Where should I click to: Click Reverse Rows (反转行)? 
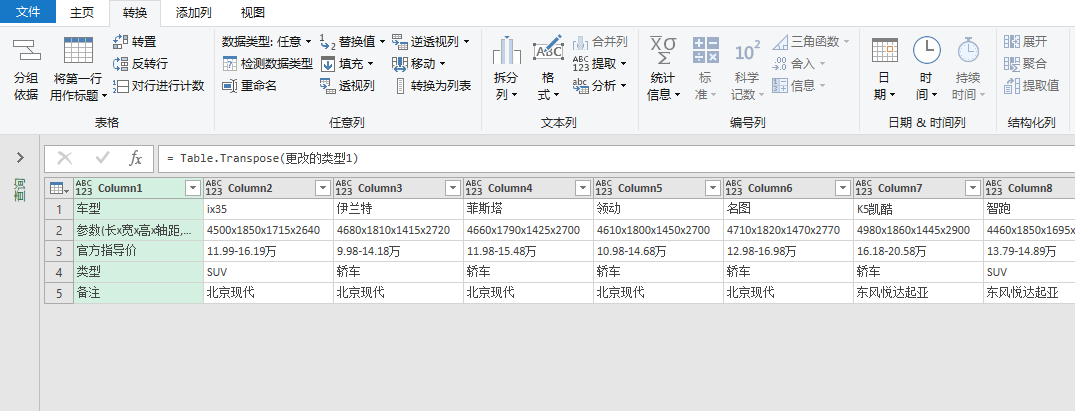pyautogui.click(x=141, y=64)
